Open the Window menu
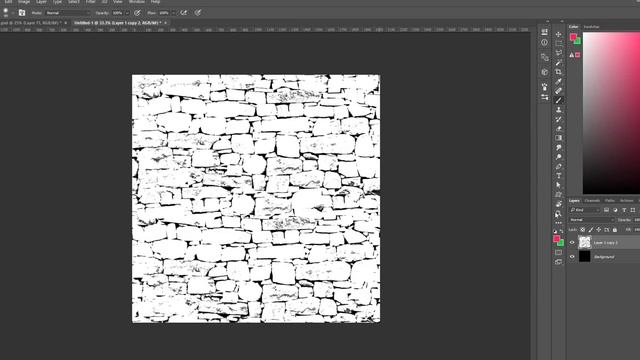Screen dimensions: 640x360 tap(137, 2)
